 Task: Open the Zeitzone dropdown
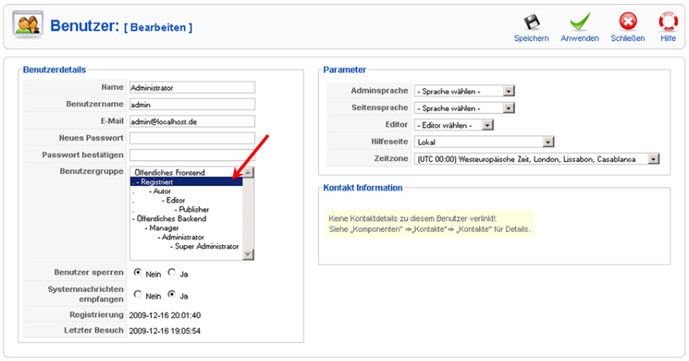[x=537, y=159]
